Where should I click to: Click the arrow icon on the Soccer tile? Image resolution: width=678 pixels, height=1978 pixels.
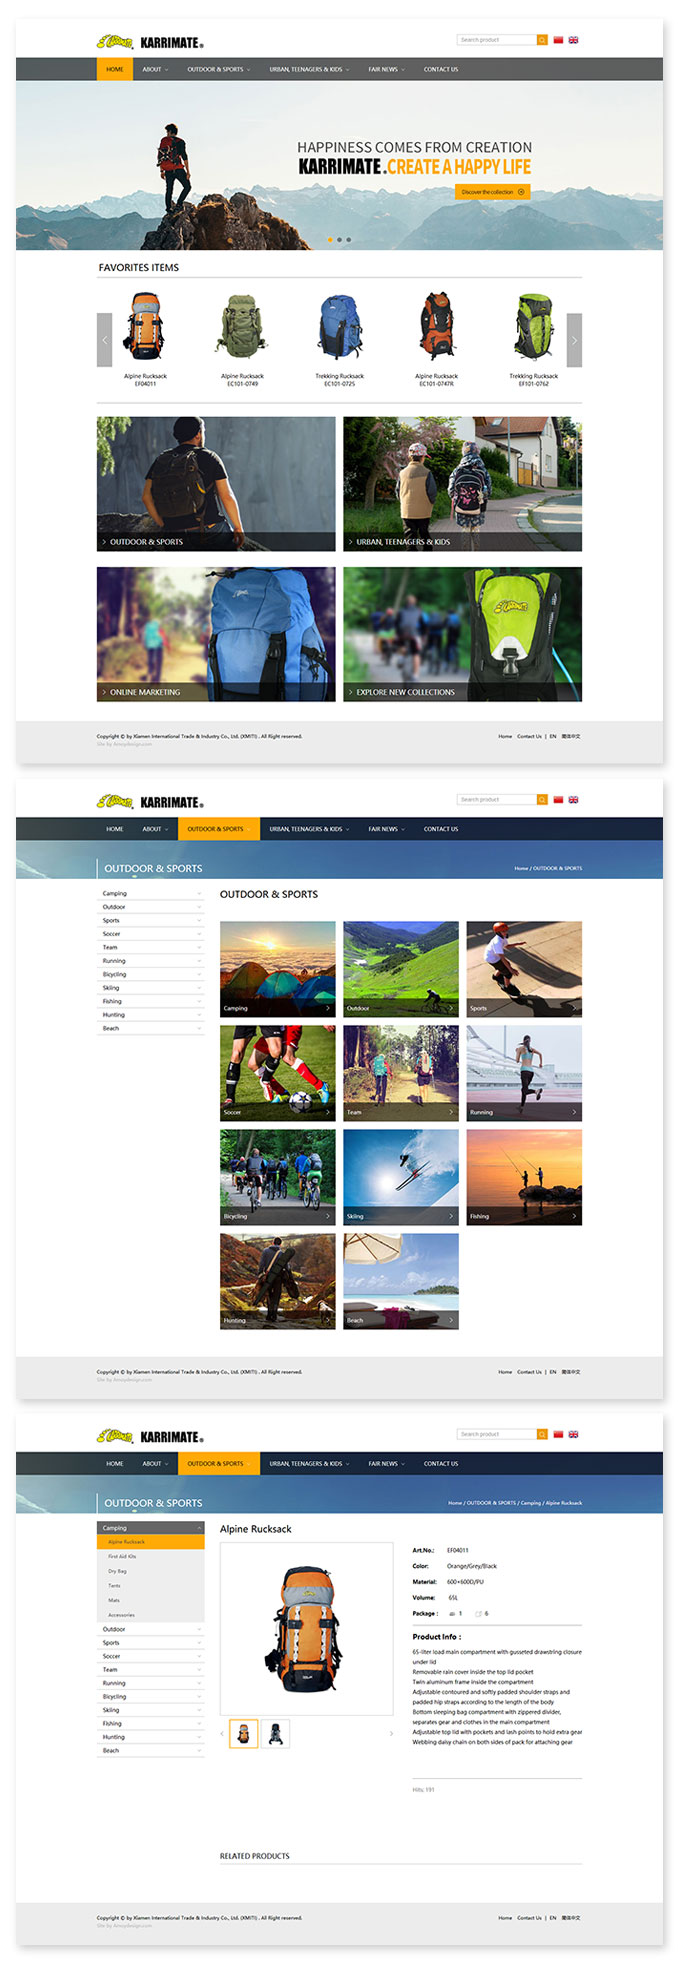(x=328, y=1112)
